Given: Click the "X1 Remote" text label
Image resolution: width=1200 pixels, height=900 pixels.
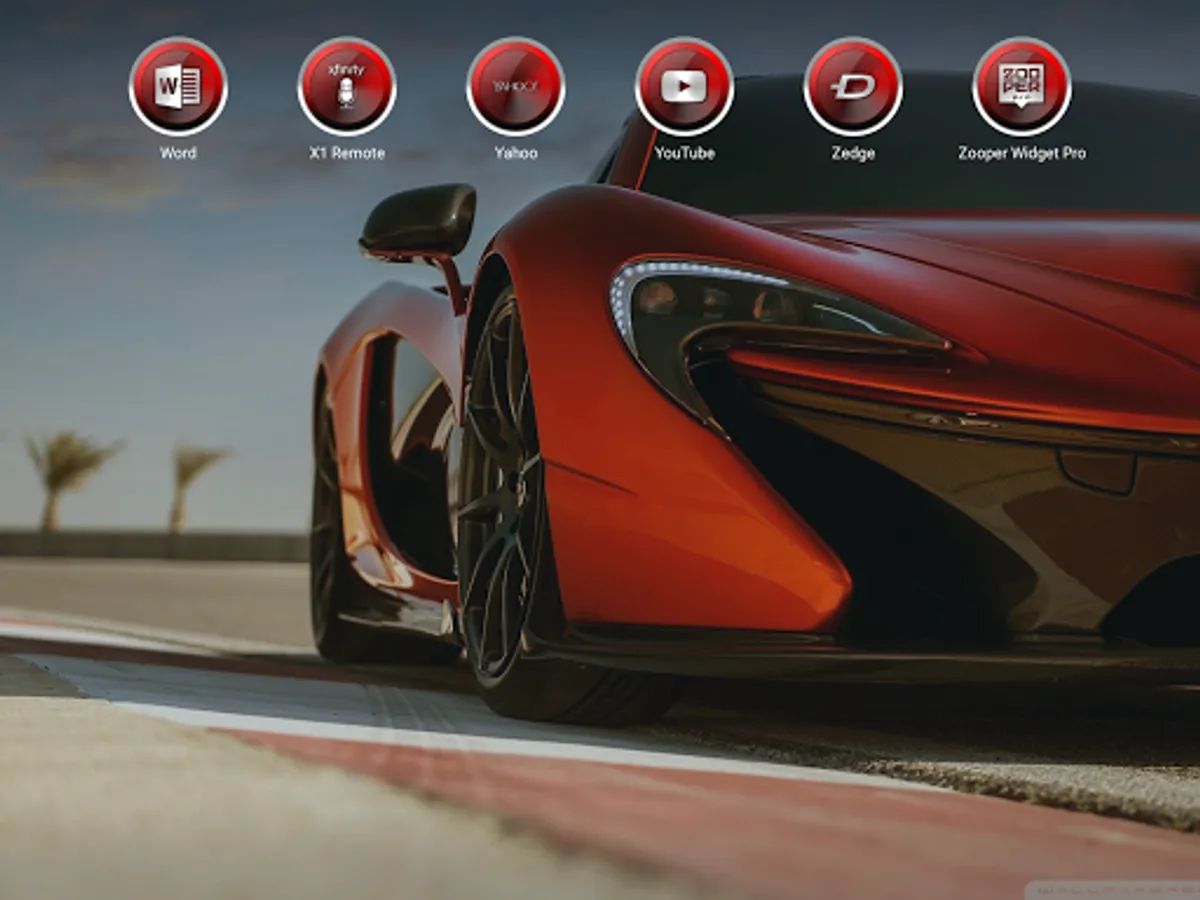Looking at the screenshot, I should coord(347,153).
